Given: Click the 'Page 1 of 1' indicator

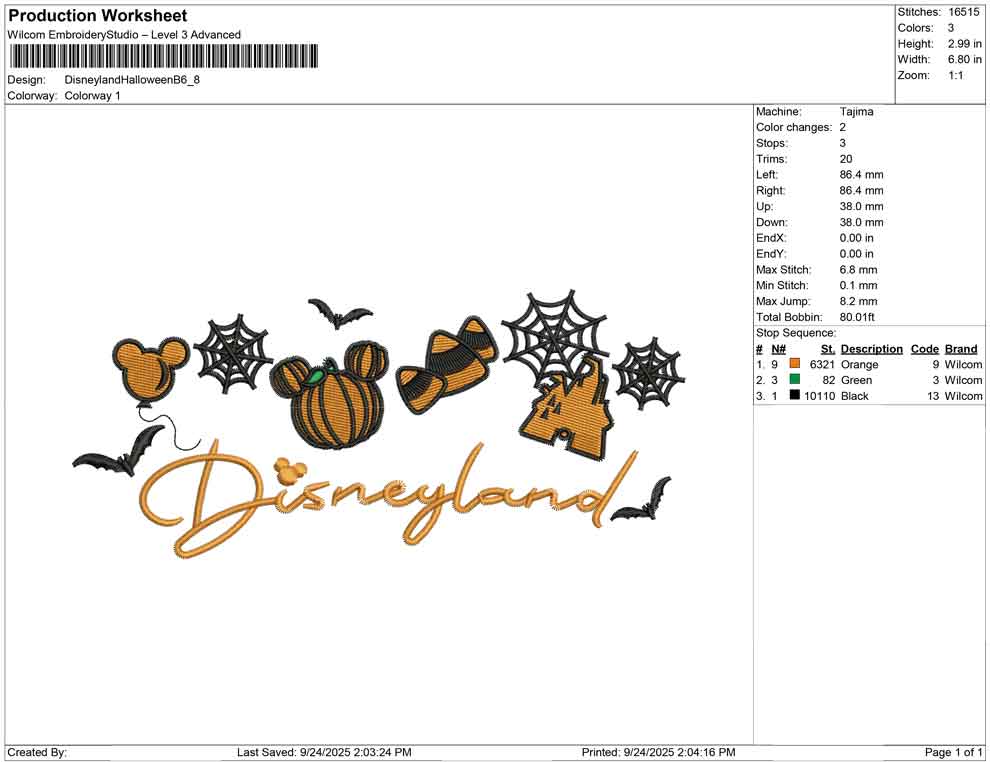Looking at the screenshot, I should point(953,752).
